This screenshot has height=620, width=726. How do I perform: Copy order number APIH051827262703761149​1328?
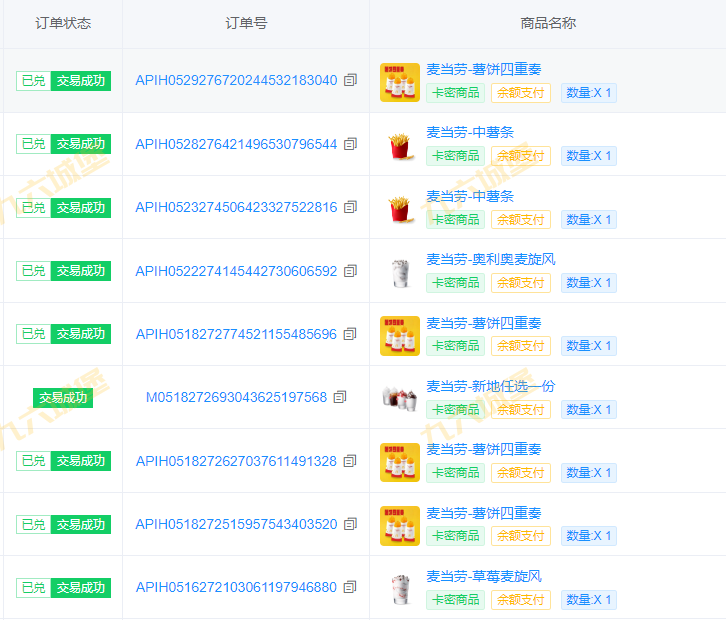pyautogui.click(x=350, y=461)
